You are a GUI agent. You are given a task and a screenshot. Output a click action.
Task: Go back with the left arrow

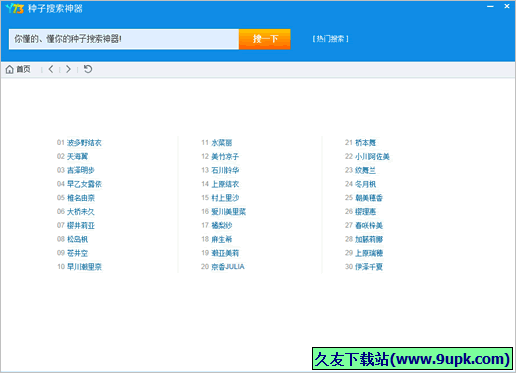click(51, 69)
